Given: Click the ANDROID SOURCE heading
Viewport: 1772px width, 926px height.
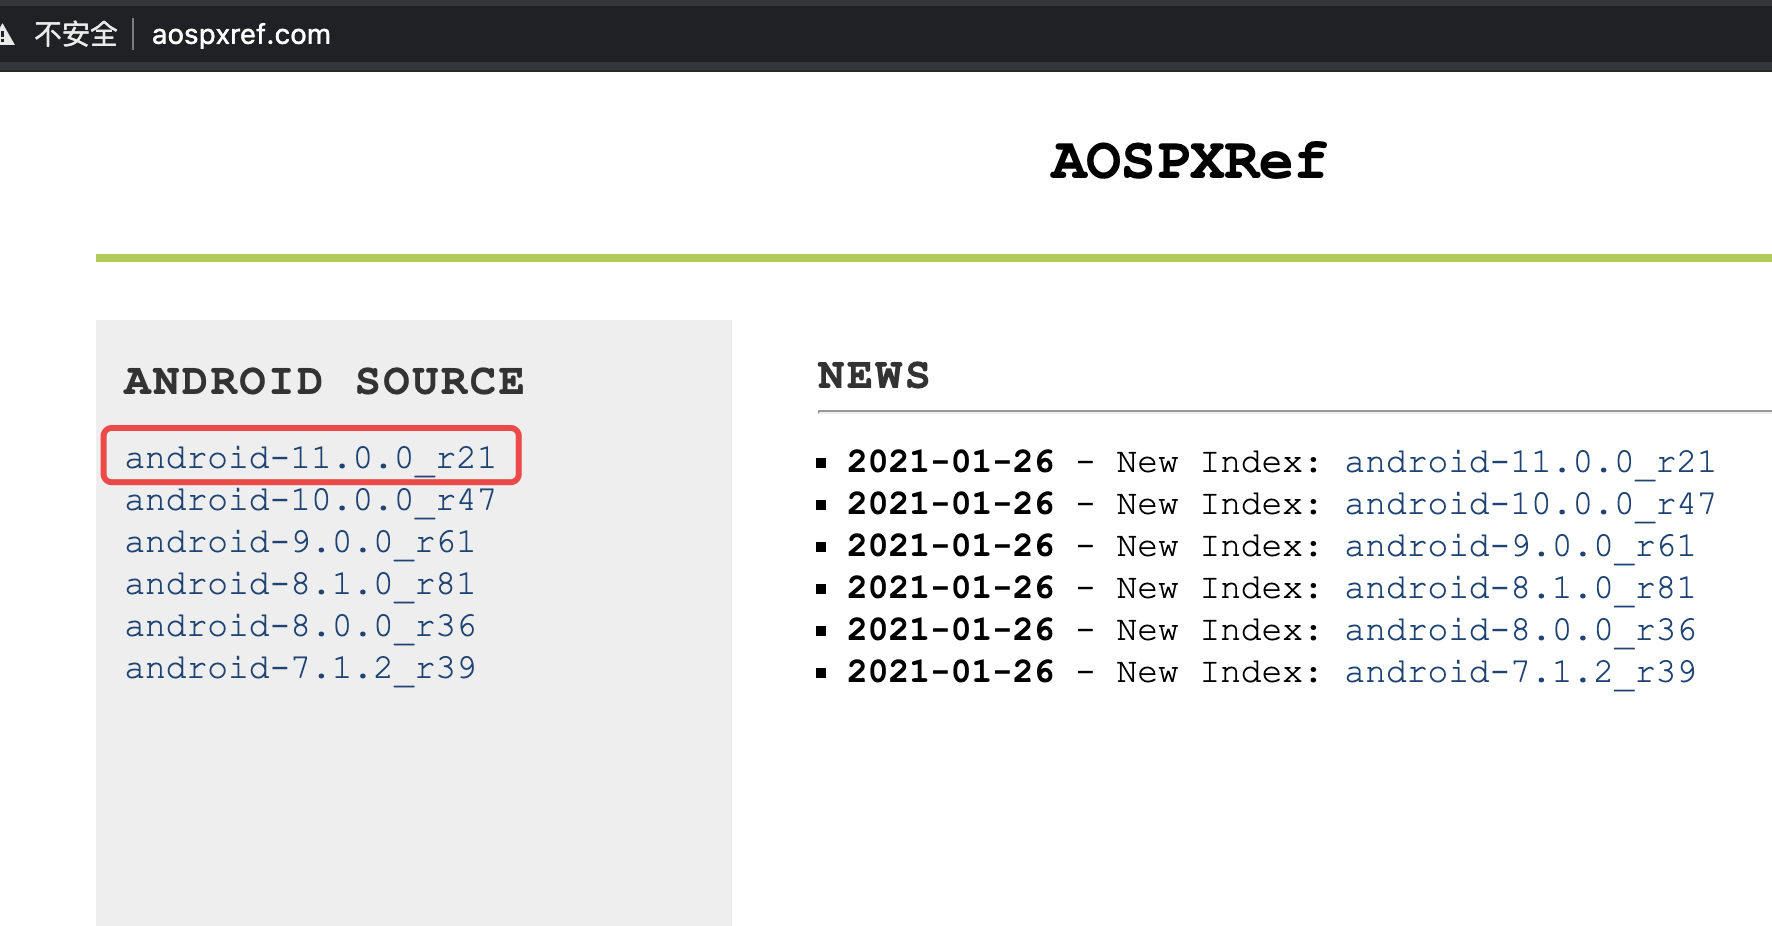Looking at the screenshot, I should click(323, 381).
